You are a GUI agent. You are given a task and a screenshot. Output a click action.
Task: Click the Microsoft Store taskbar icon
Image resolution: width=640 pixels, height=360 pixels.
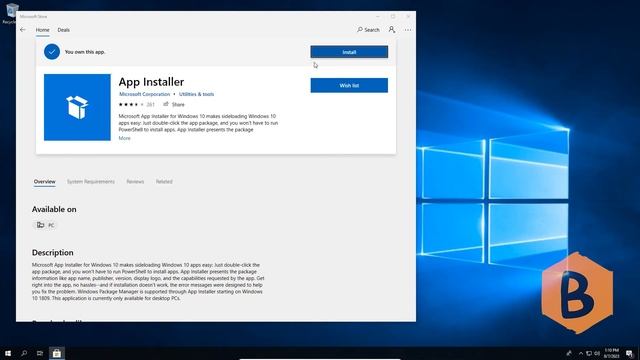pyautogui.click(x=57, y=353)
